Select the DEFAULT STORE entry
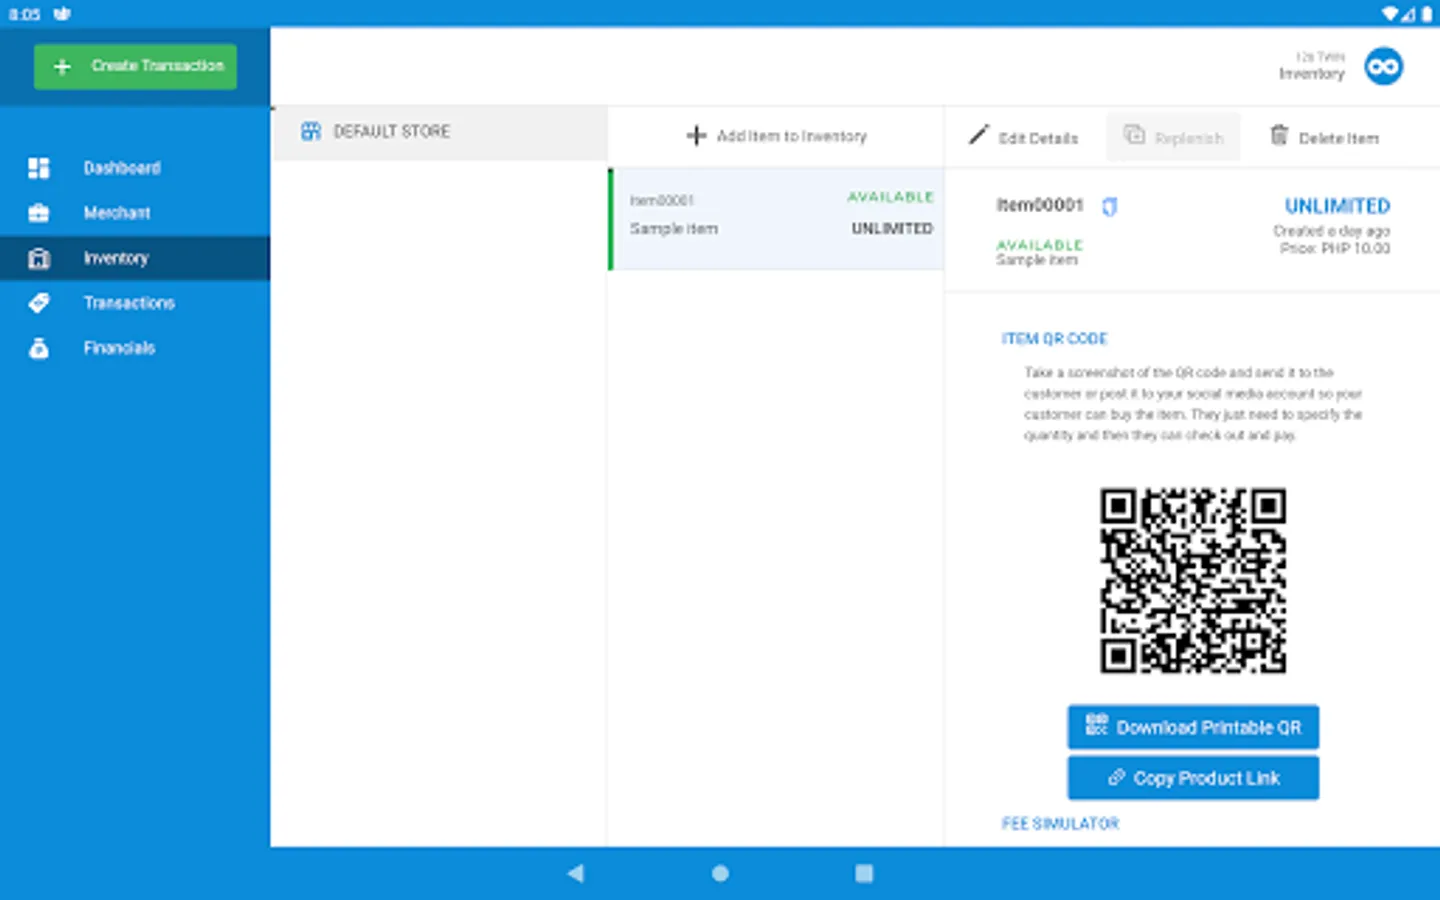This screenshot has width=1440, height=900. 439,132
